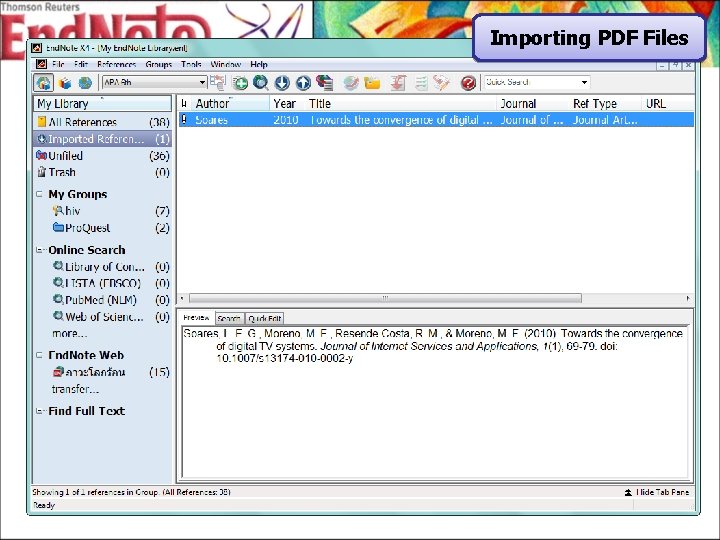Open the Quick Search dropdown arrow

tap(584, 82)
